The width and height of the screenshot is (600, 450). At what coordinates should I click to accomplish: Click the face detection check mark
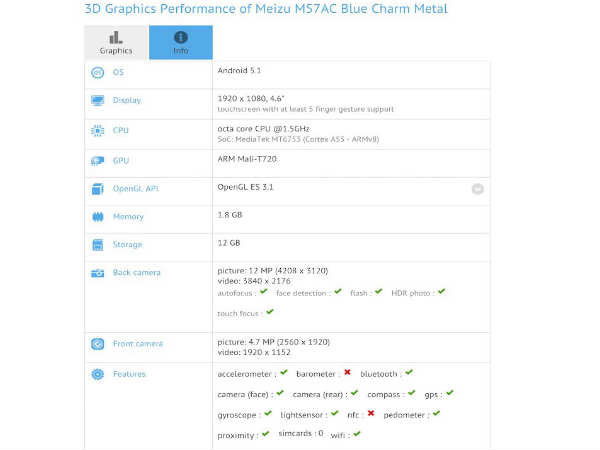[338, 292]
